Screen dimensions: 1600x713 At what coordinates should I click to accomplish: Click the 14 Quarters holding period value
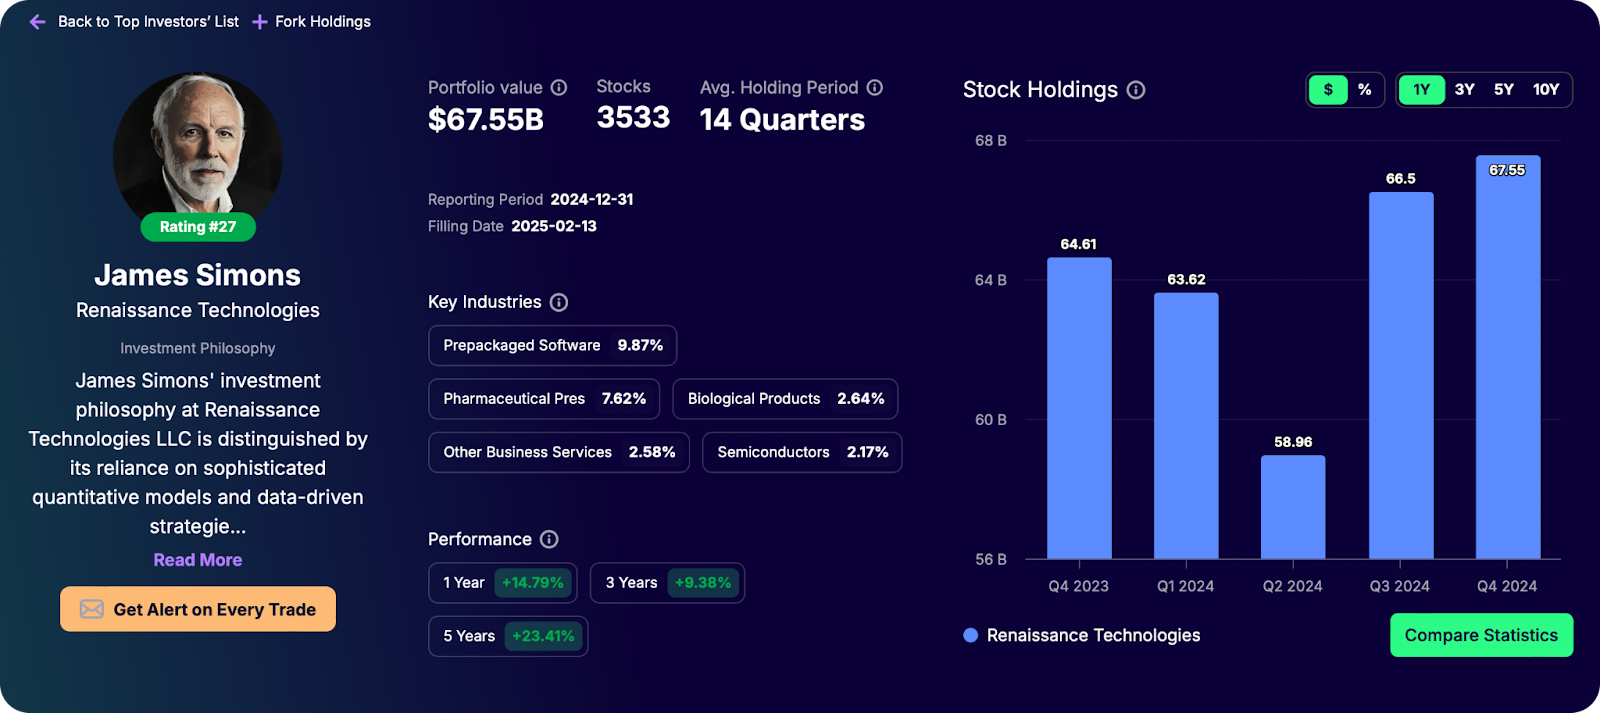click(782, 120)
